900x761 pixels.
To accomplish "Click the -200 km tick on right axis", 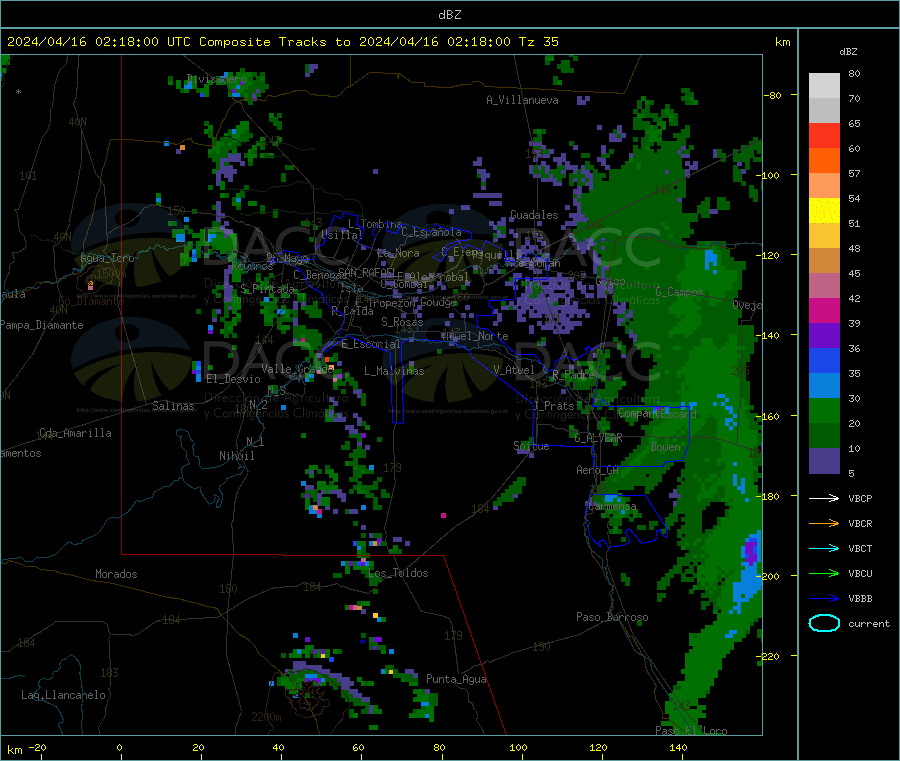I will [x=770, y=576].
